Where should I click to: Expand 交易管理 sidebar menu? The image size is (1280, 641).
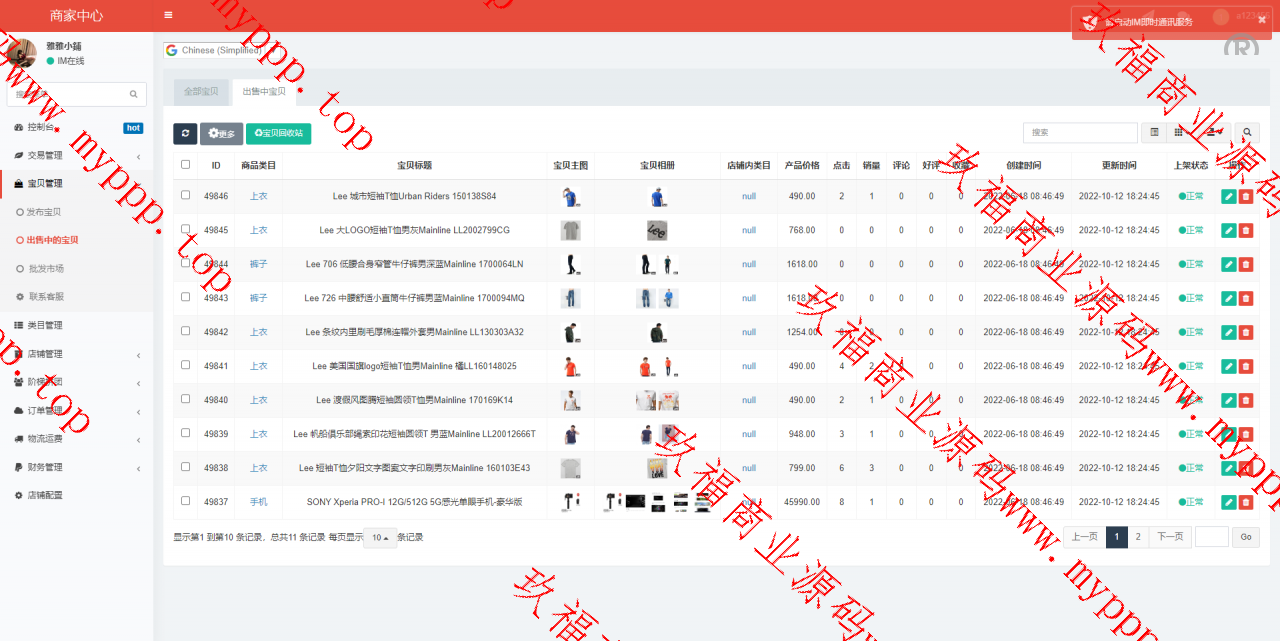pyautogui.click(x=76, y=156)
